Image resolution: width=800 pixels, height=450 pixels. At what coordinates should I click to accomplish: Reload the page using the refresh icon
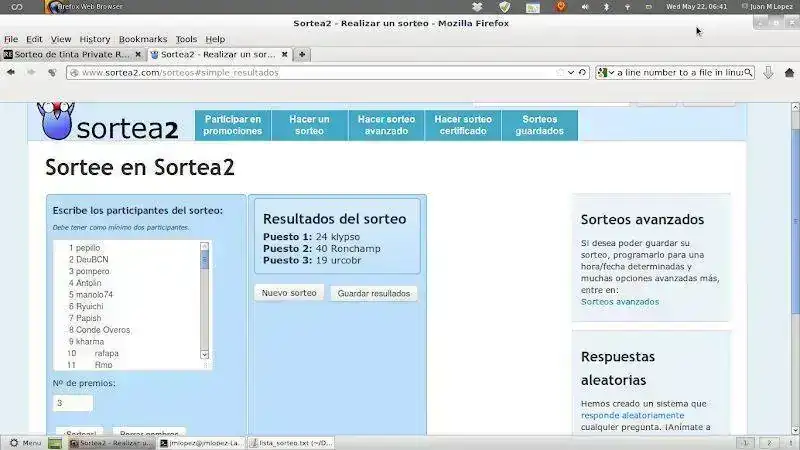(x=582, y=72)
